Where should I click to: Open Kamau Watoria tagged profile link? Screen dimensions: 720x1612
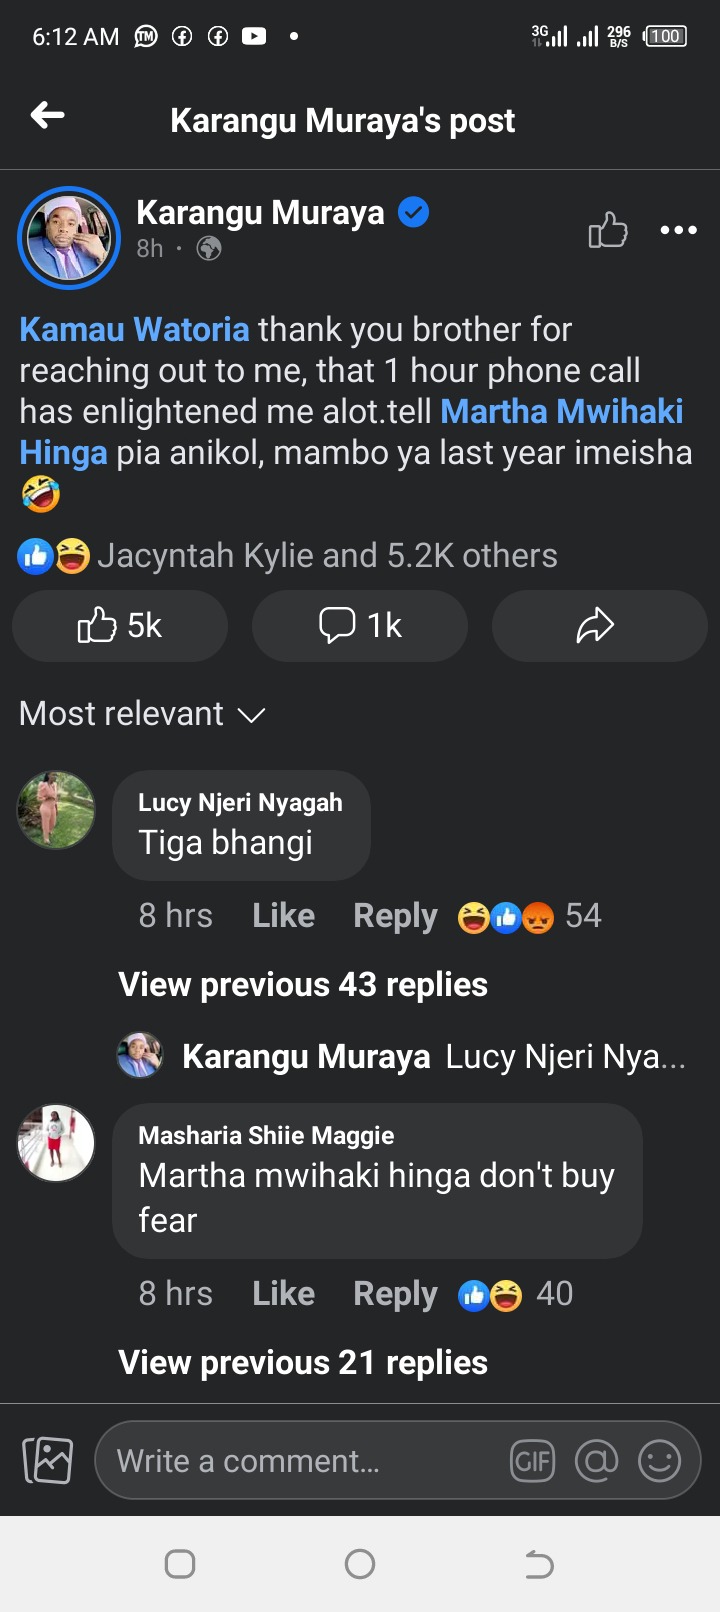tap(134, 330)
